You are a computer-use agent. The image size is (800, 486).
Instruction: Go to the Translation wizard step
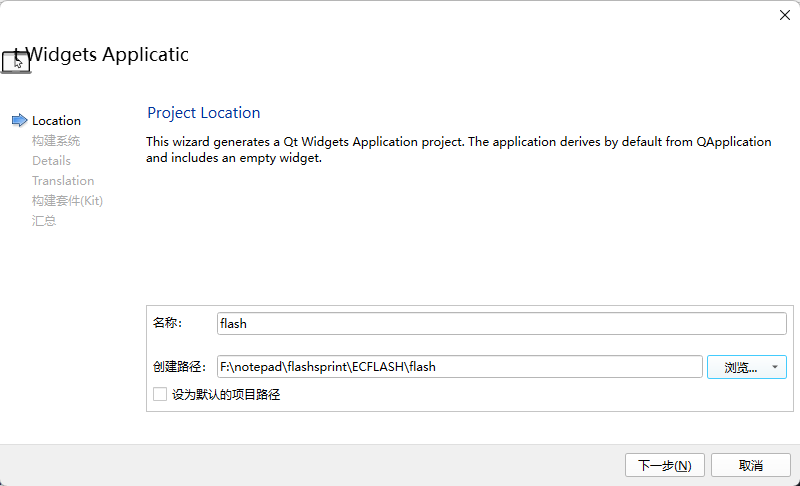63,181
